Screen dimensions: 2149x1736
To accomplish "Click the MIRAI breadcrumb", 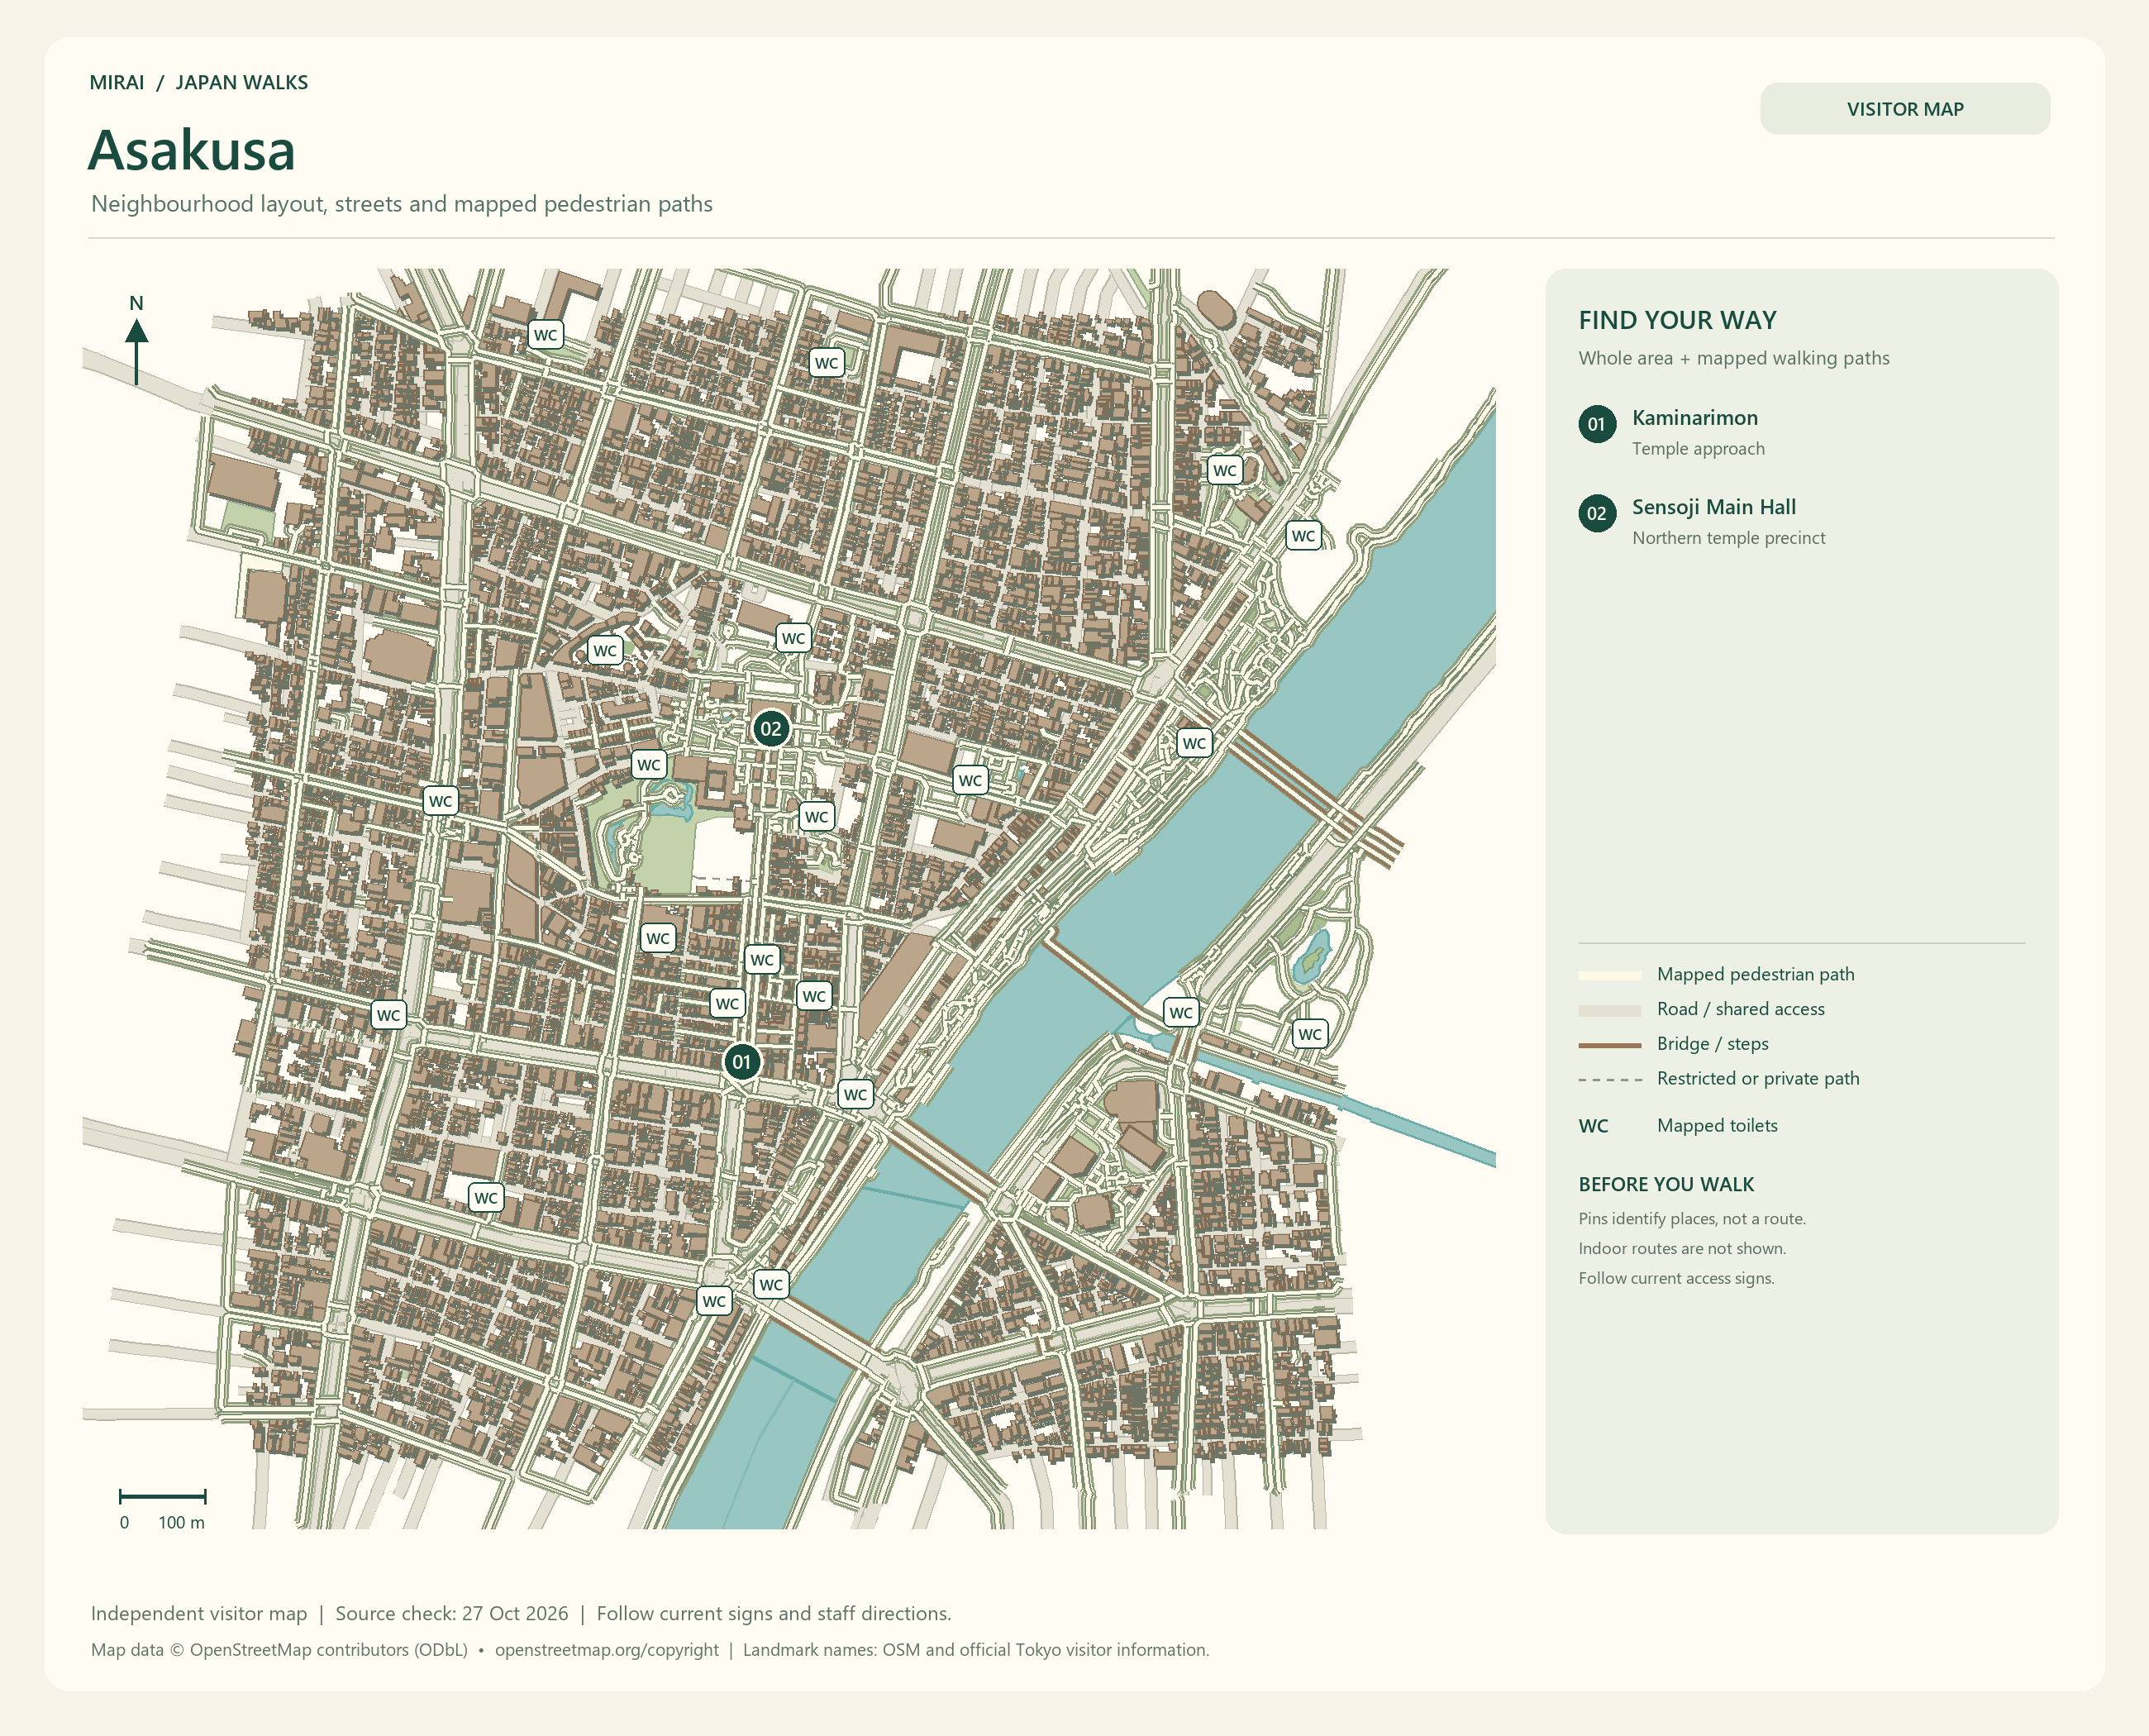I will coord(116,83).
